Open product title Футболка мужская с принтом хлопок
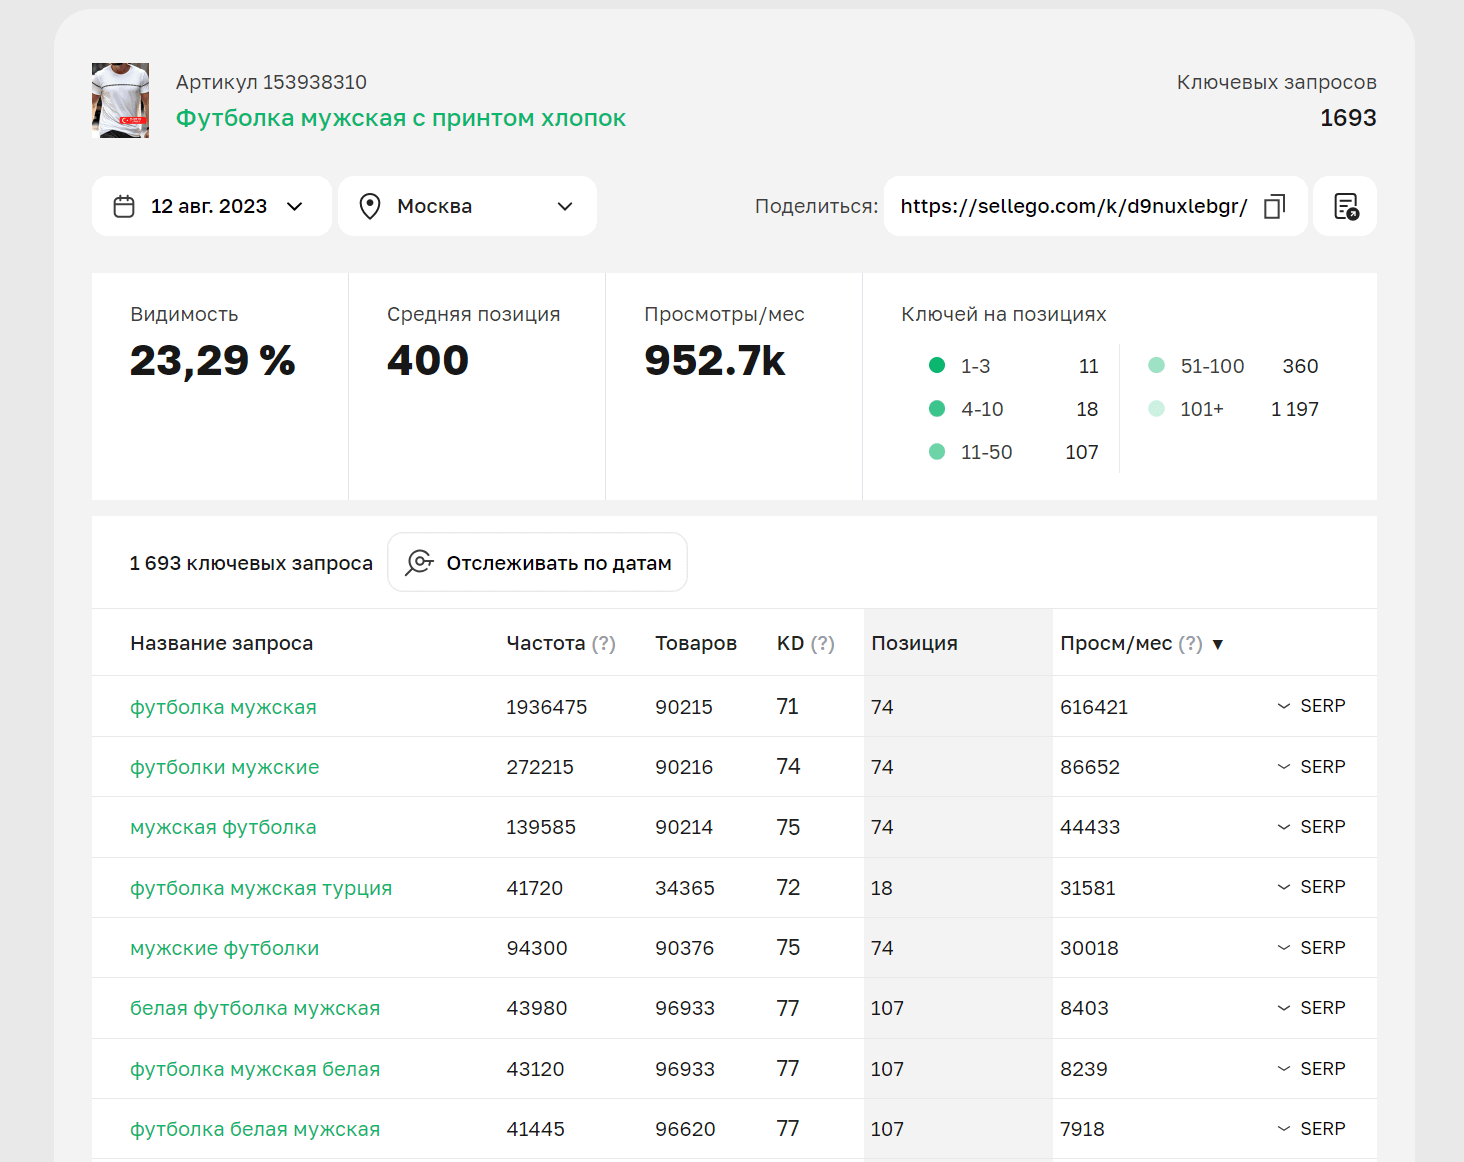The width and height of the screenshot is (1464, 1162). (400, 118)
